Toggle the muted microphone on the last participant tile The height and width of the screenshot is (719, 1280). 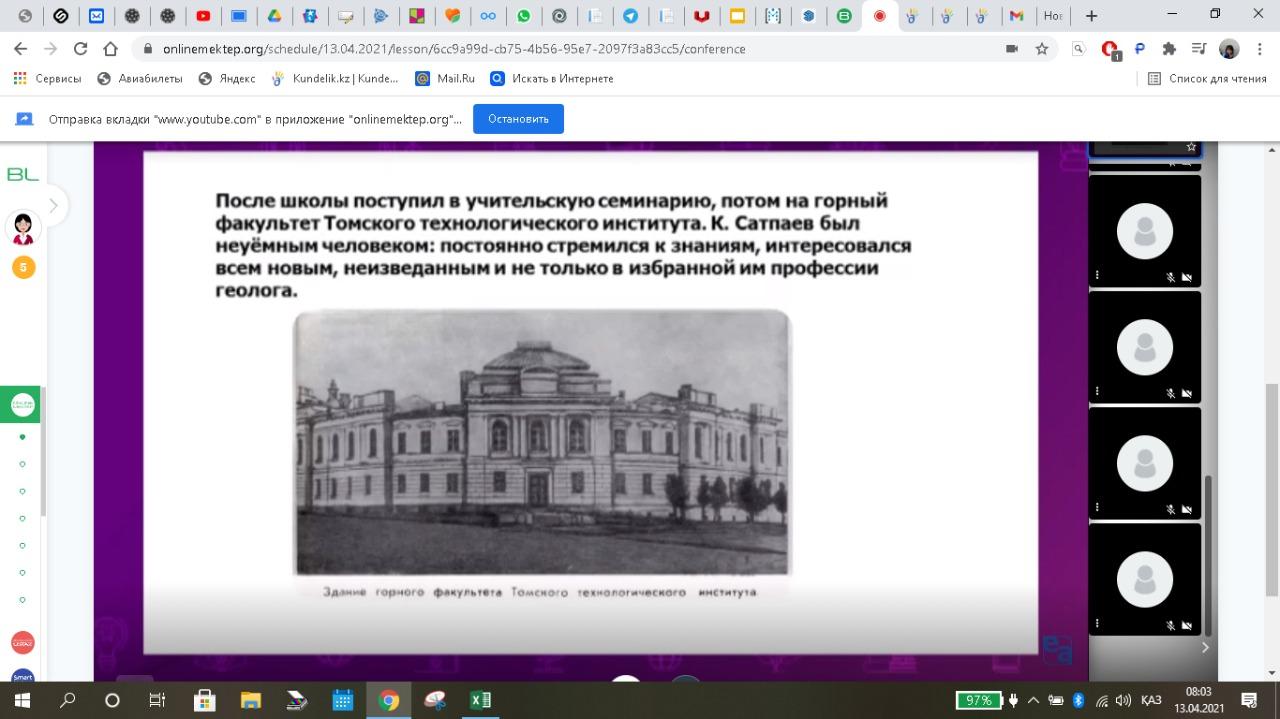click(1170, 625)
